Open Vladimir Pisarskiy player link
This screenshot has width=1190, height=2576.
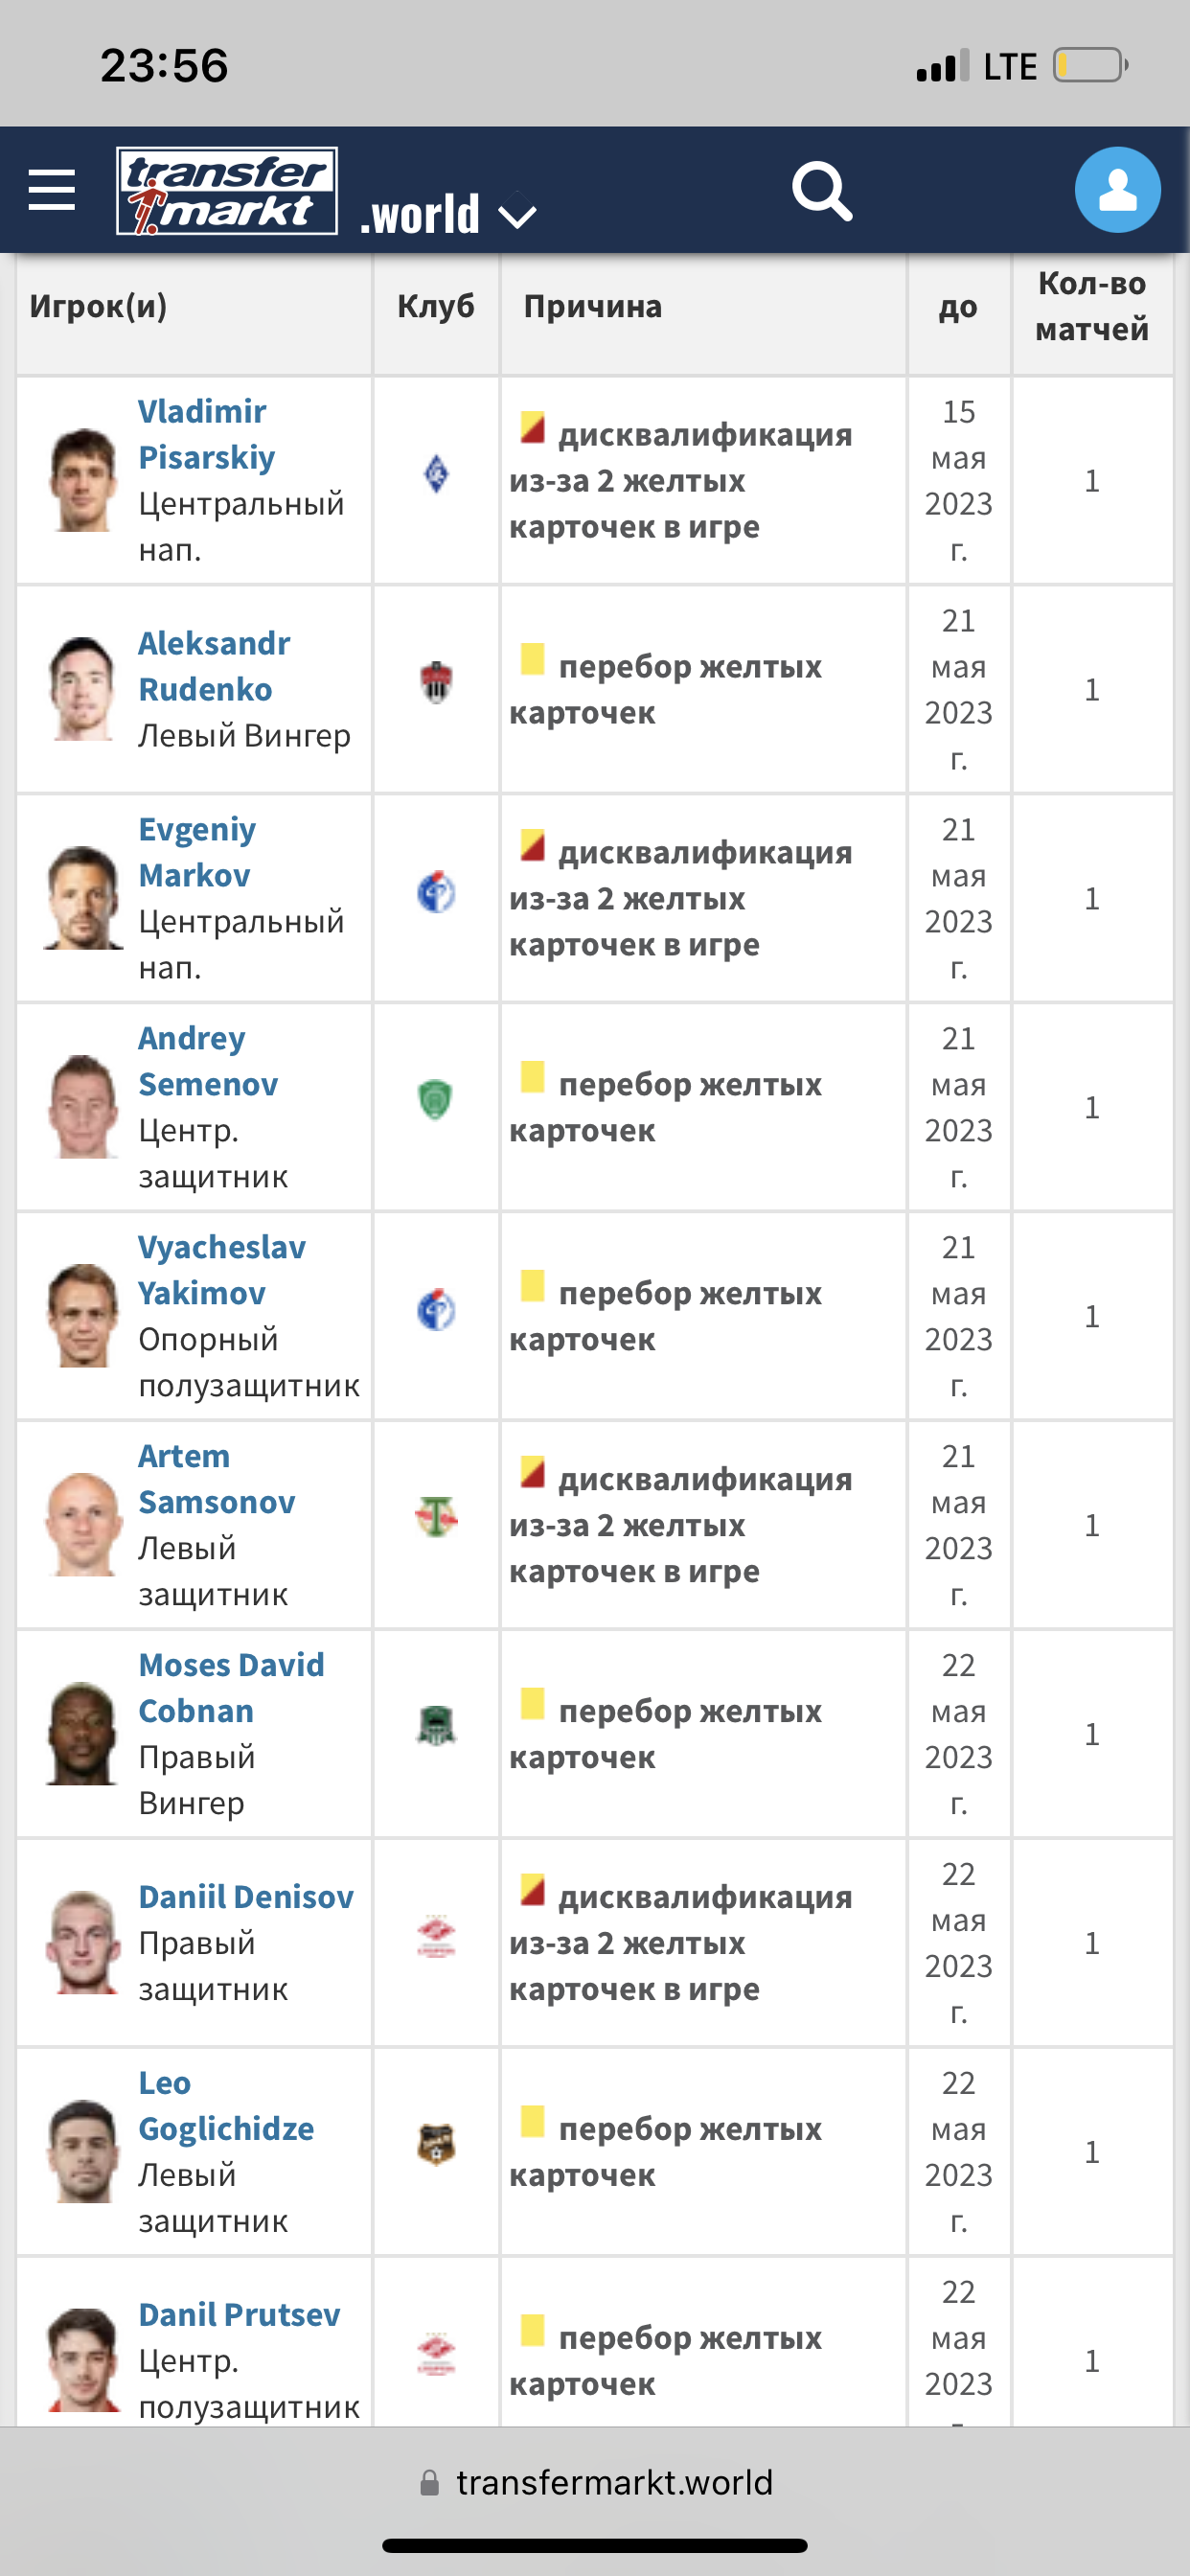tap(206, 434)
